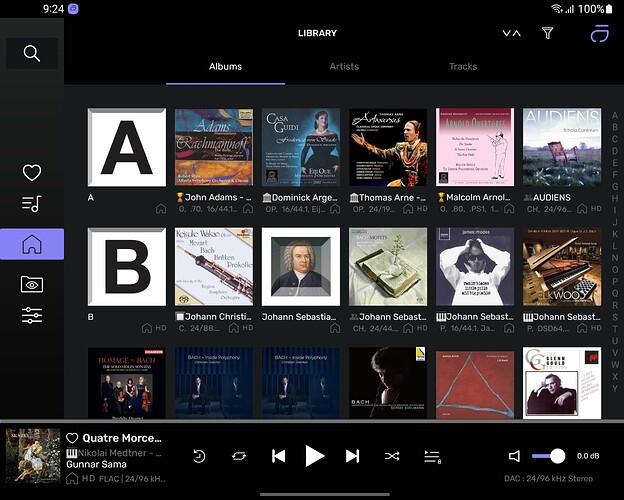Image resolution: width=624 pixels, height=500 pixels.
Task: Click home icon under Thomas Arne album
Action: [408, 209]
